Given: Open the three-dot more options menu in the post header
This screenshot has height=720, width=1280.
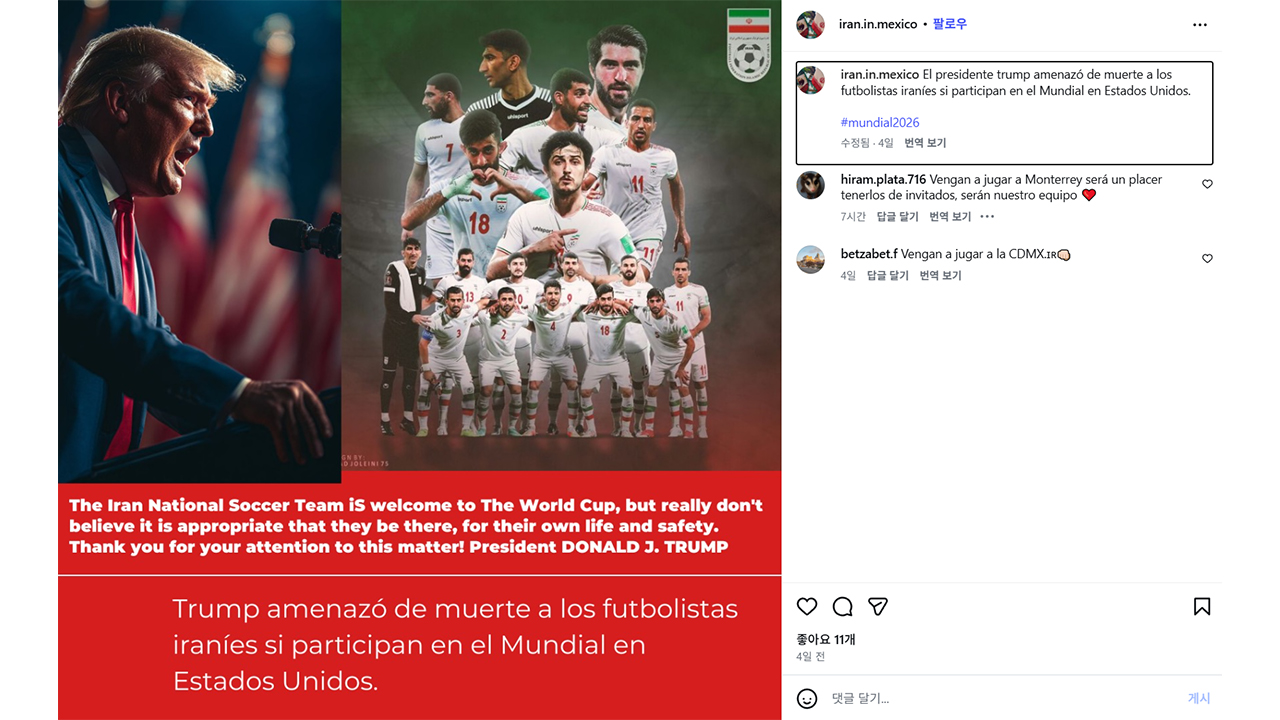Looking at the screenshot, I should (1200, 25).
